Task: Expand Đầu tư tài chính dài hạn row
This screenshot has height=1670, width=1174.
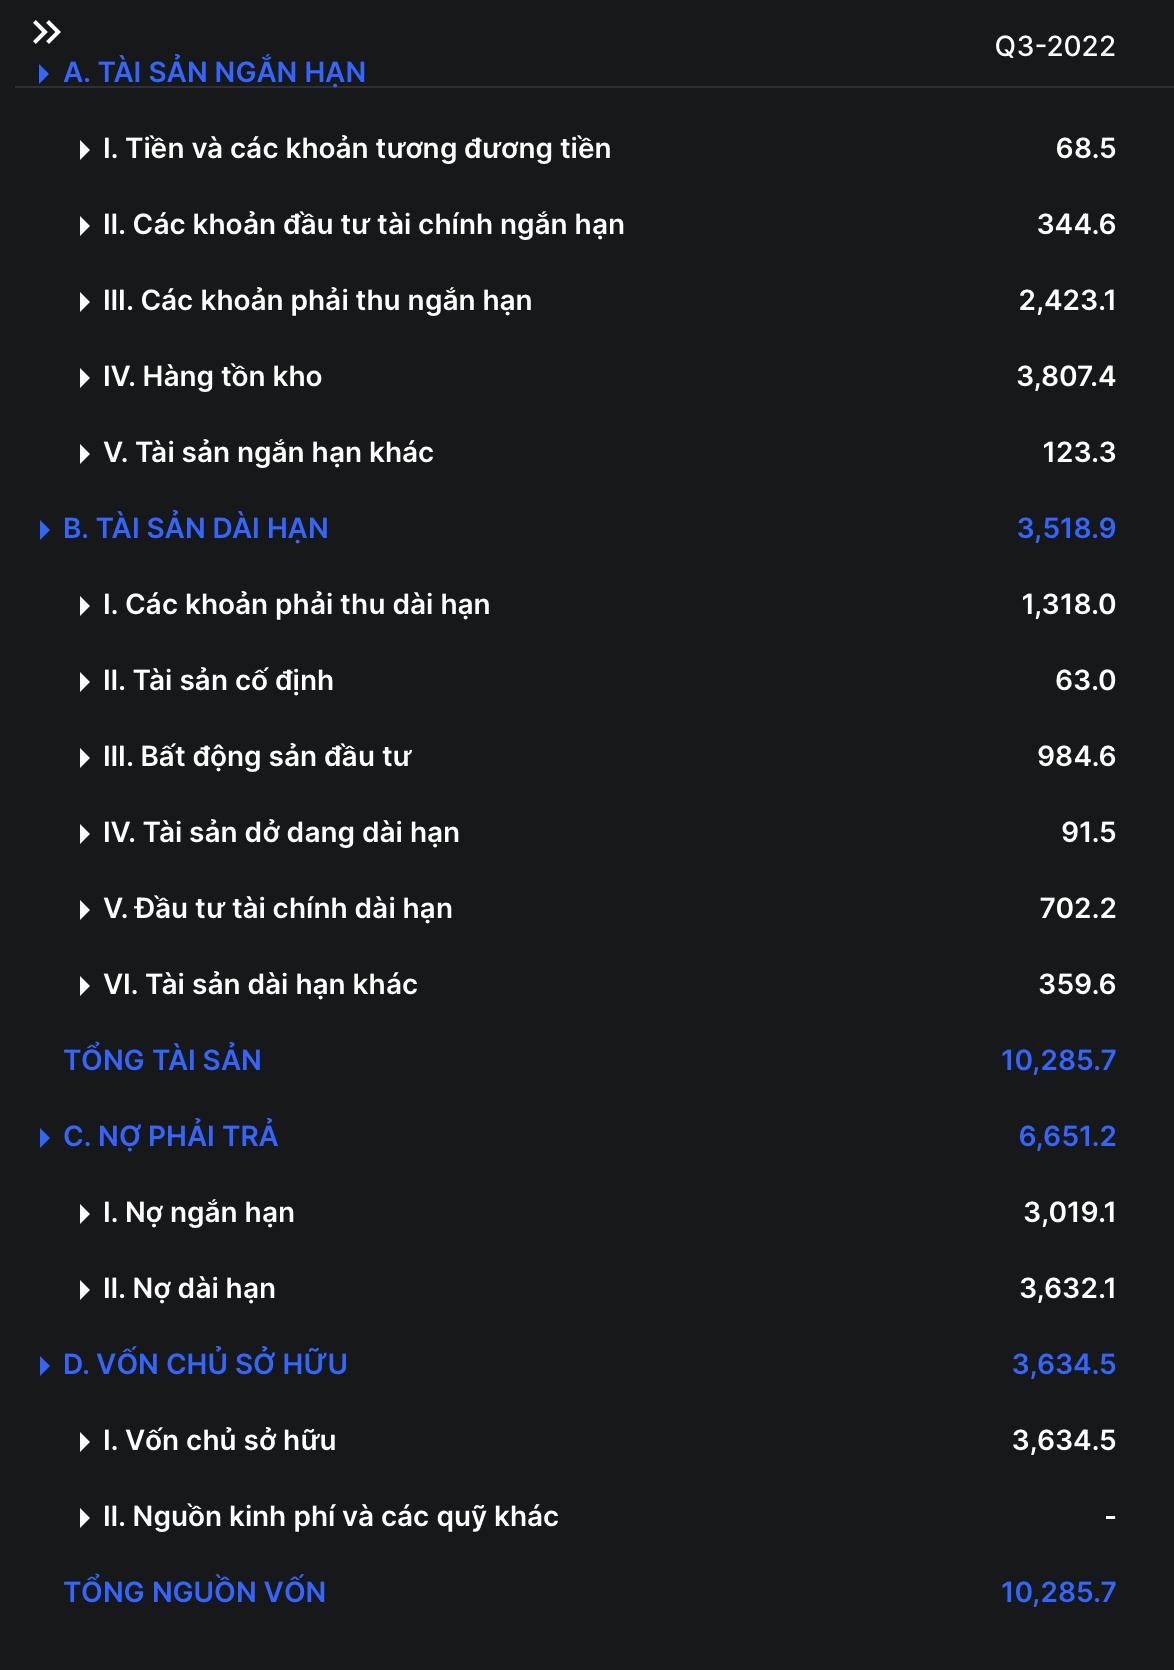Action: tap(84, 910)
